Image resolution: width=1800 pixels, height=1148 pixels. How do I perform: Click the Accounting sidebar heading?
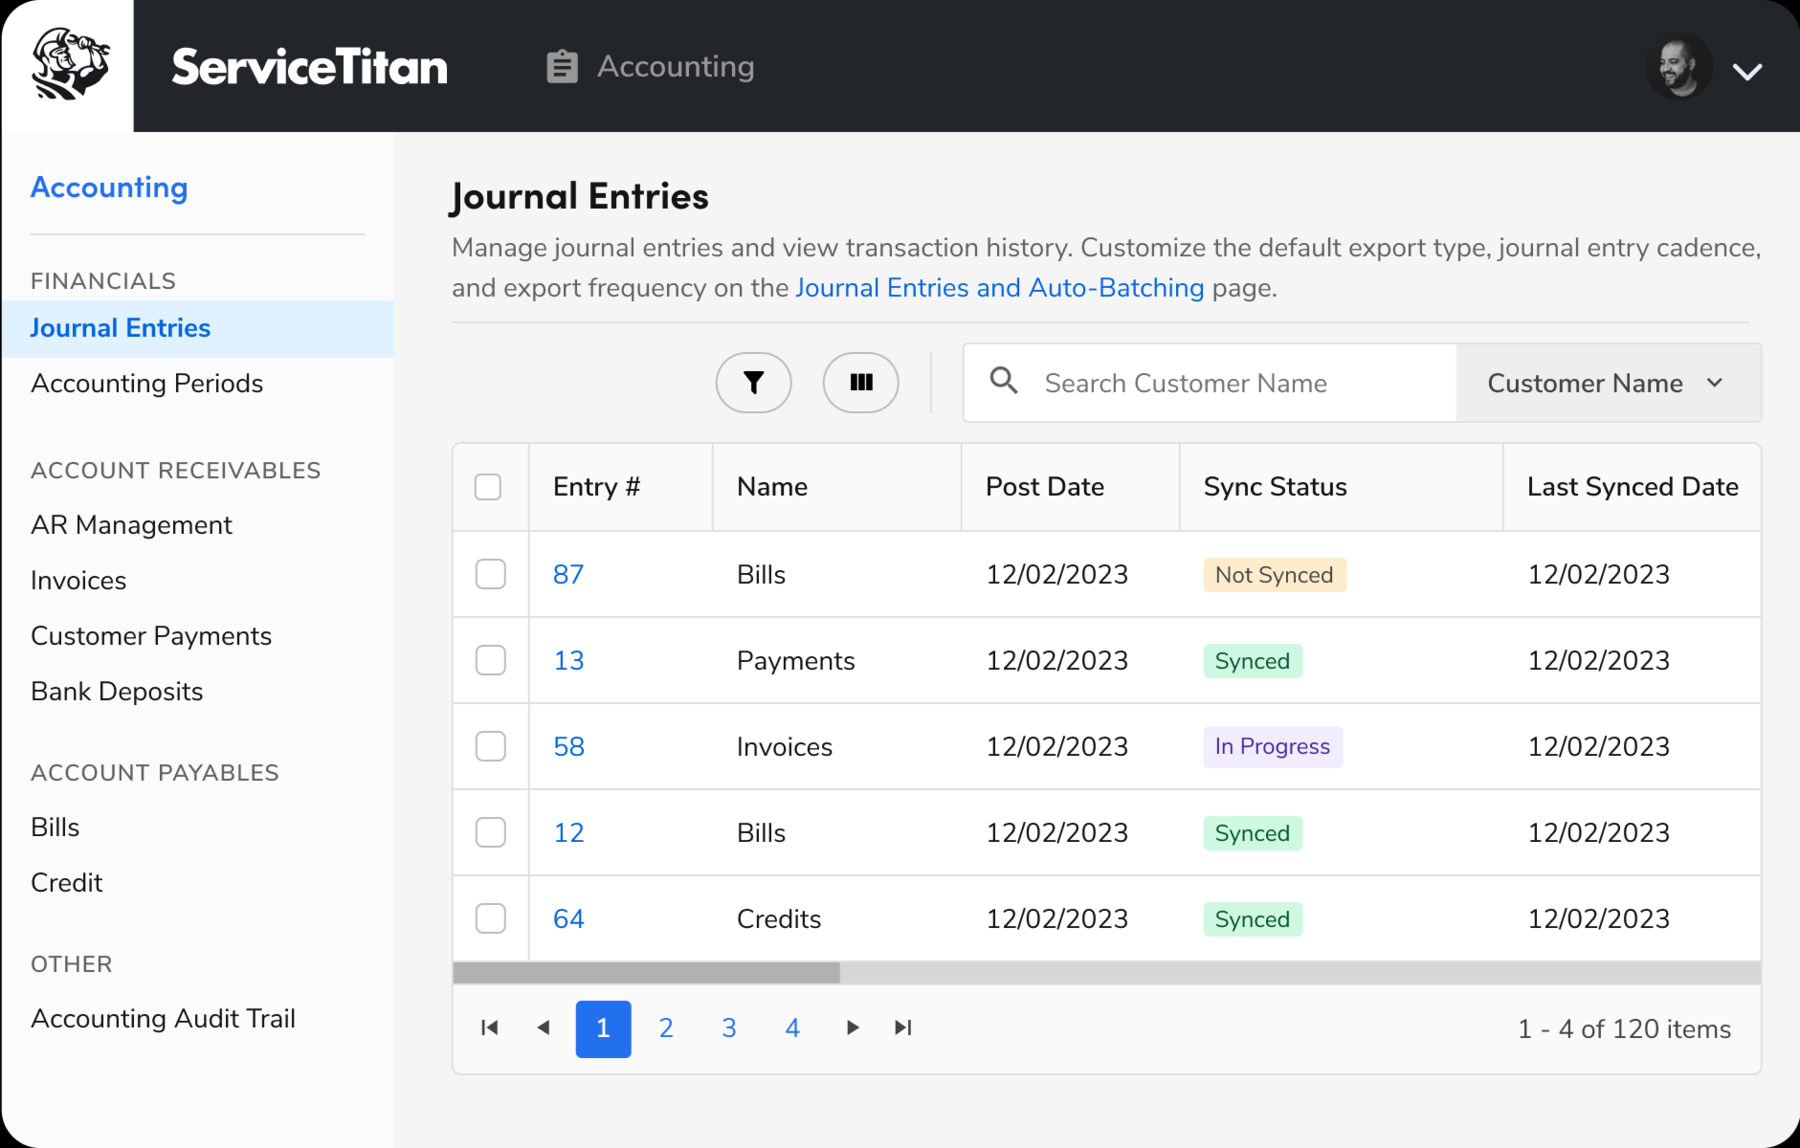point(109,188)
